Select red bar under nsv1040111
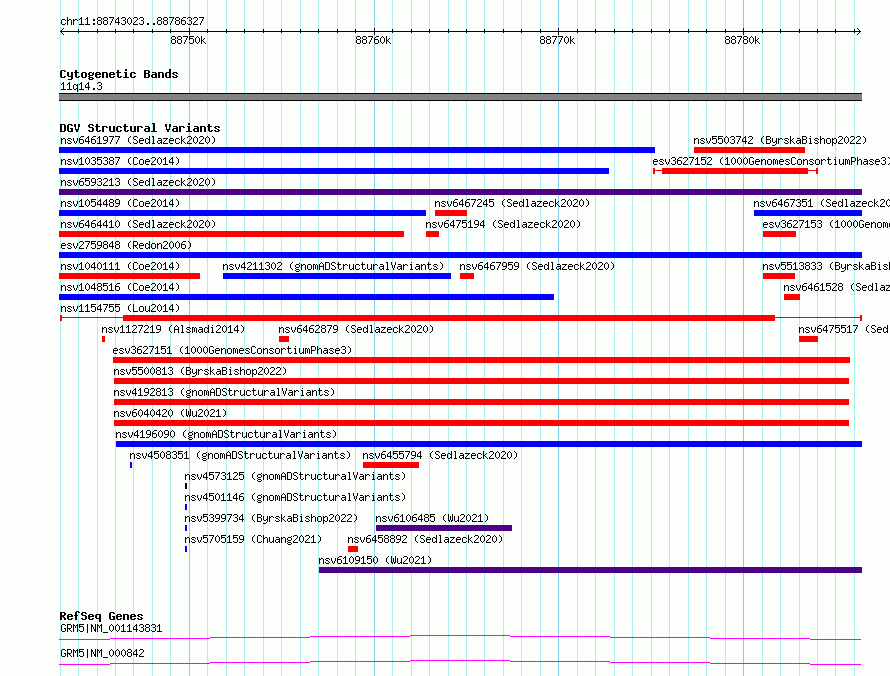Image resolution: width=890 pixels, height=676 pixels. [x=129, y=276]
